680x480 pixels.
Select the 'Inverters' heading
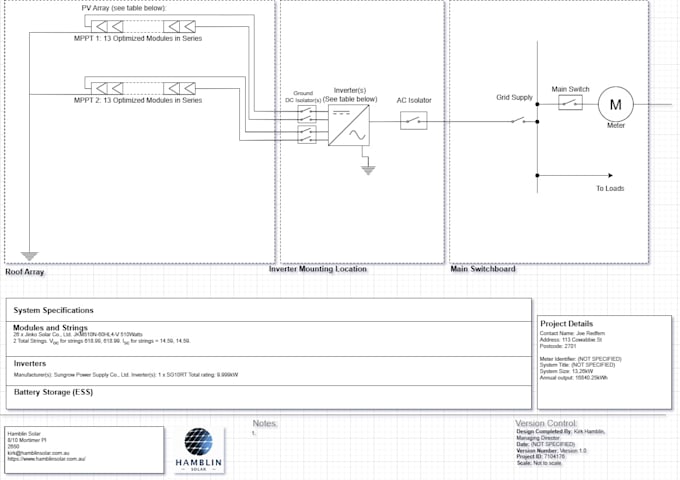coord(29,363)
